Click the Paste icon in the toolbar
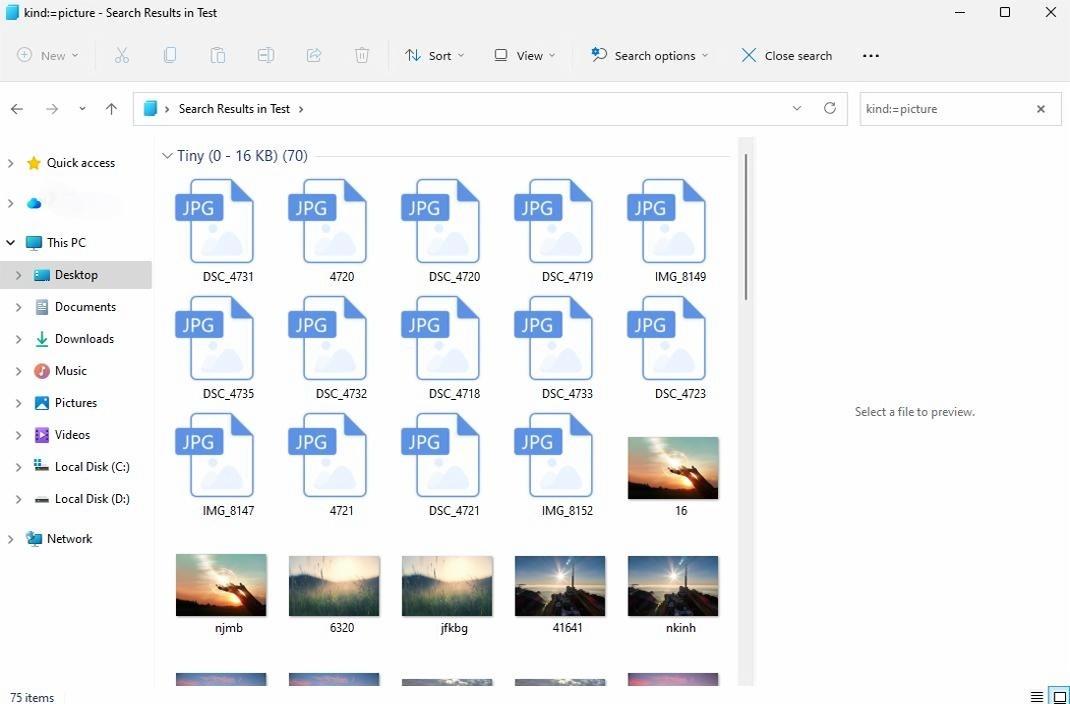This screenshot has height=704, width=1070. [x=218, y=55]
